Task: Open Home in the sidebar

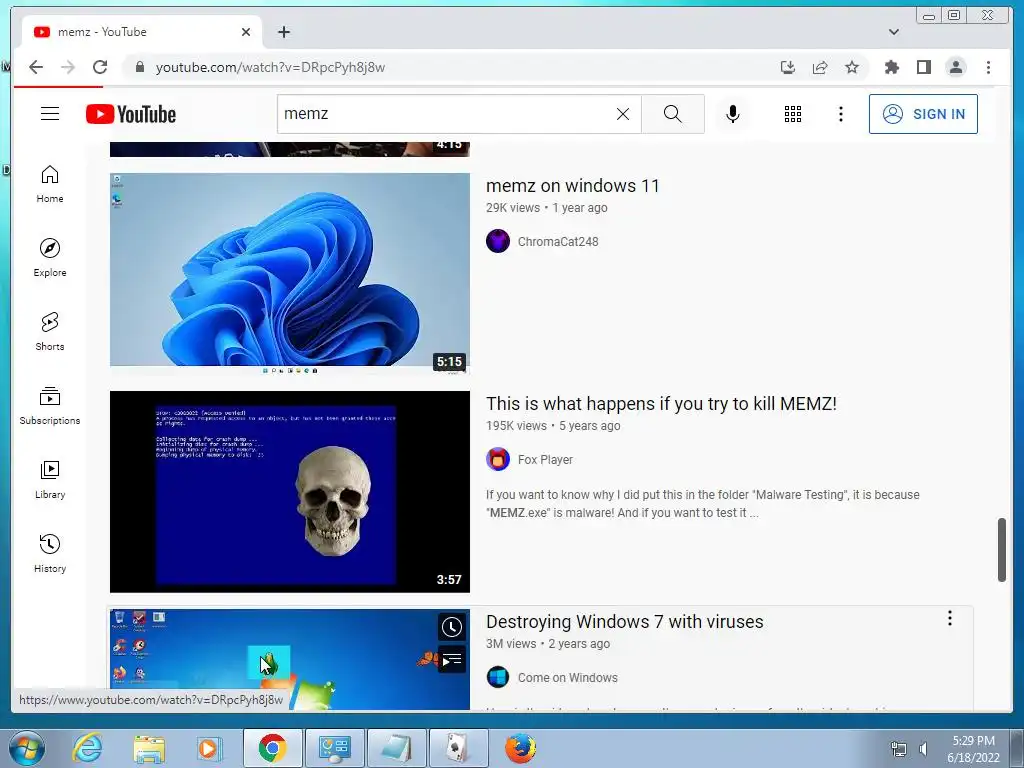Action: pos(50,184)
